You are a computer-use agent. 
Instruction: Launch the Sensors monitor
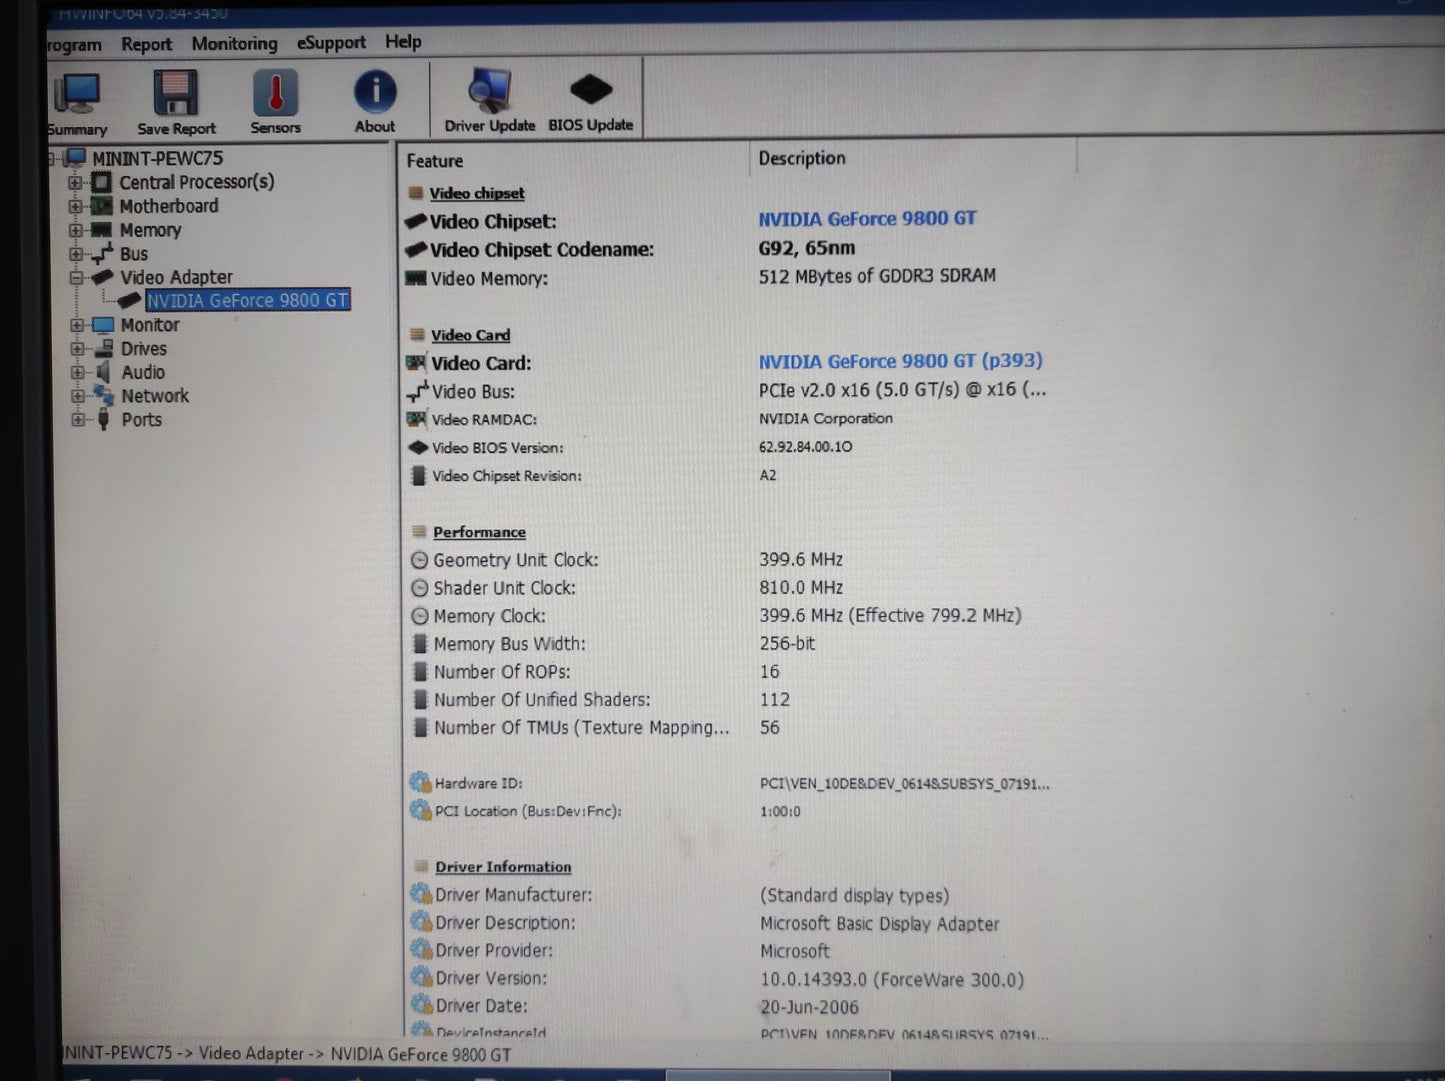tap(275, 97)
